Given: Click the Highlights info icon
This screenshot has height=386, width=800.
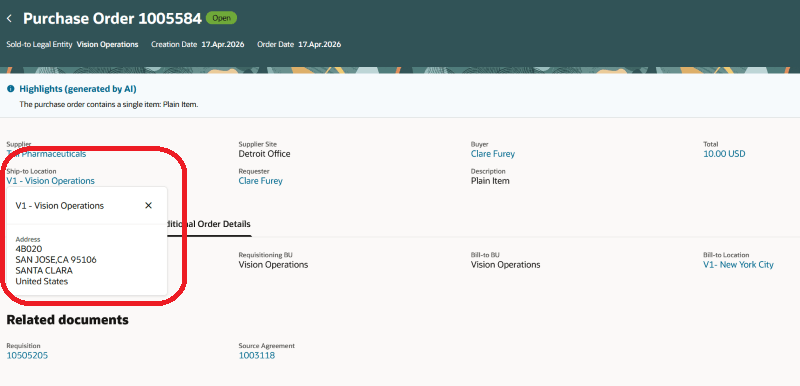Looking at the screenshot, I should [11, 89].
